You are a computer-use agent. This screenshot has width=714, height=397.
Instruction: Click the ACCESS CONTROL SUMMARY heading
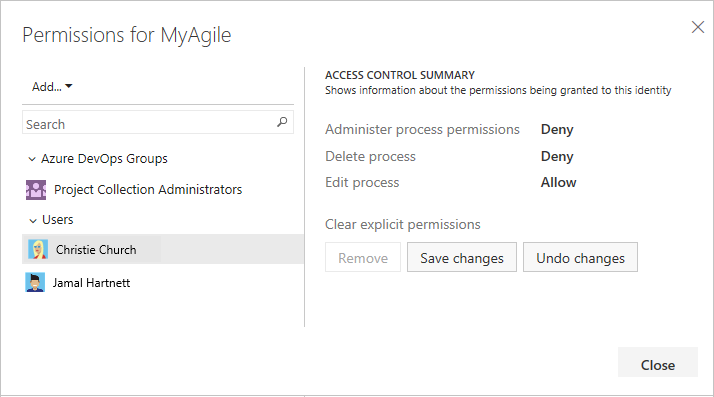[x=400, y=75]
